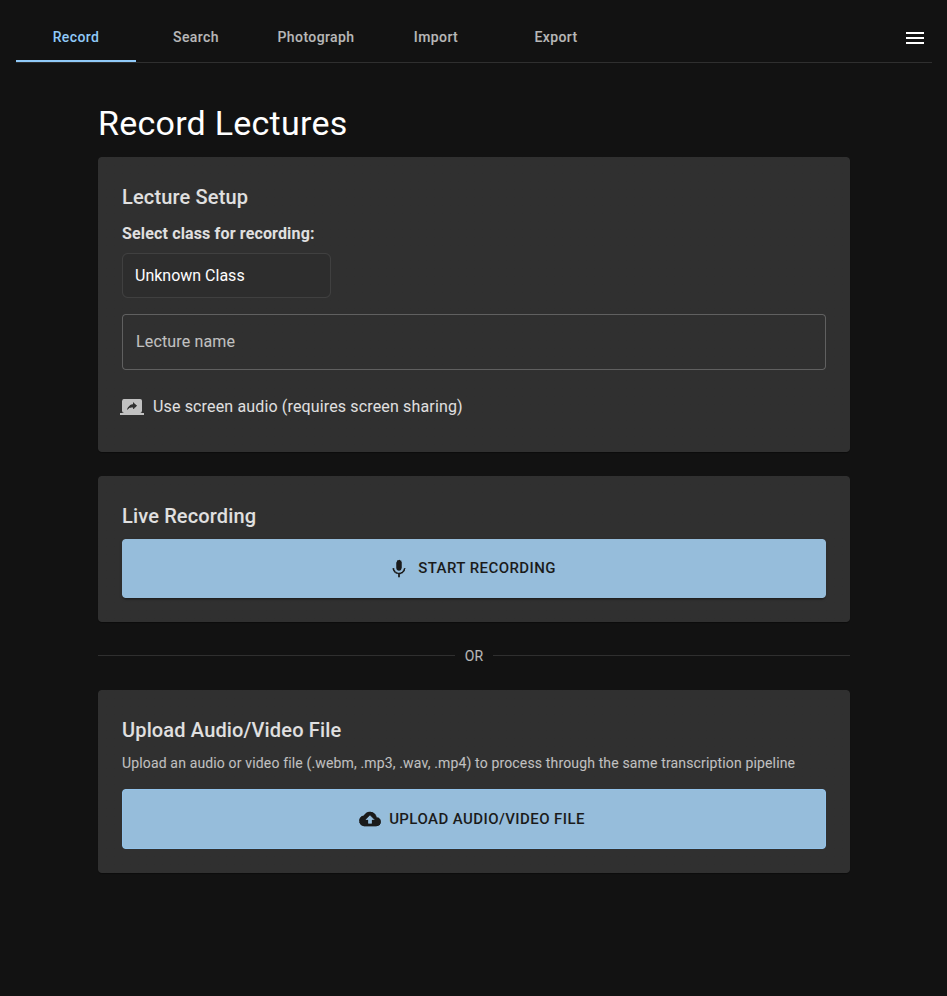Viewport: 947px width, 996px height.
Task: Click the Upload Audio/Video File section heading
Action: point(231,730)
